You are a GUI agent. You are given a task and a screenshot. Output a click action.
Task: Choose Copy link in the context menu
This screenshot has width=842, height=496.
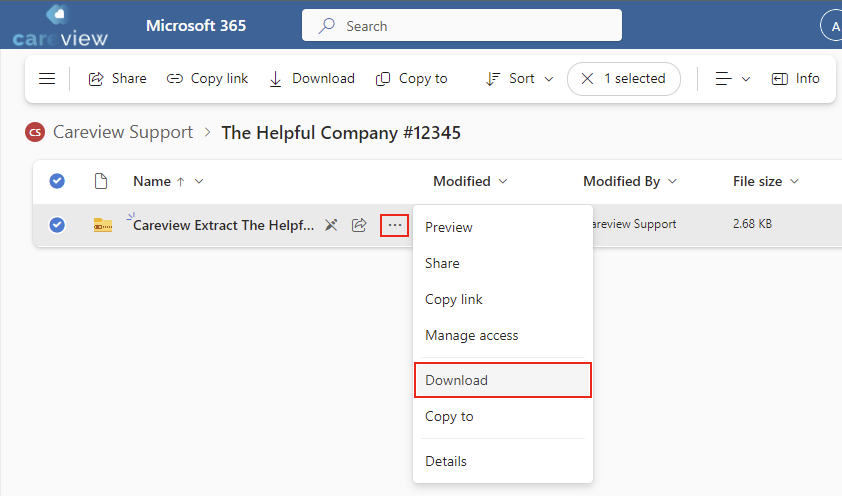(503, 299)
